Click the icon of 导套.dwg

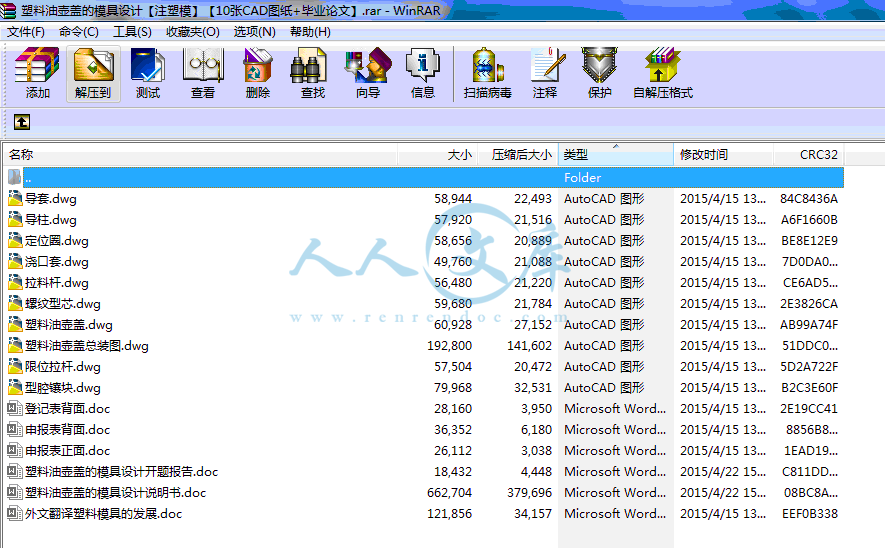click(15, 199)
